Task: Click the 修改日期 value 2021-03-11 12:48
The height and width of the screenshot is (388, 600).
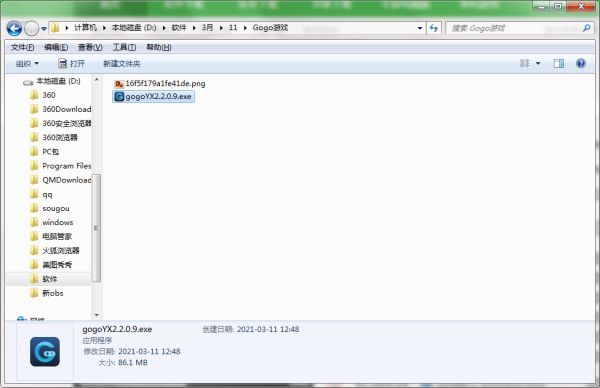Action: point(149,351)
